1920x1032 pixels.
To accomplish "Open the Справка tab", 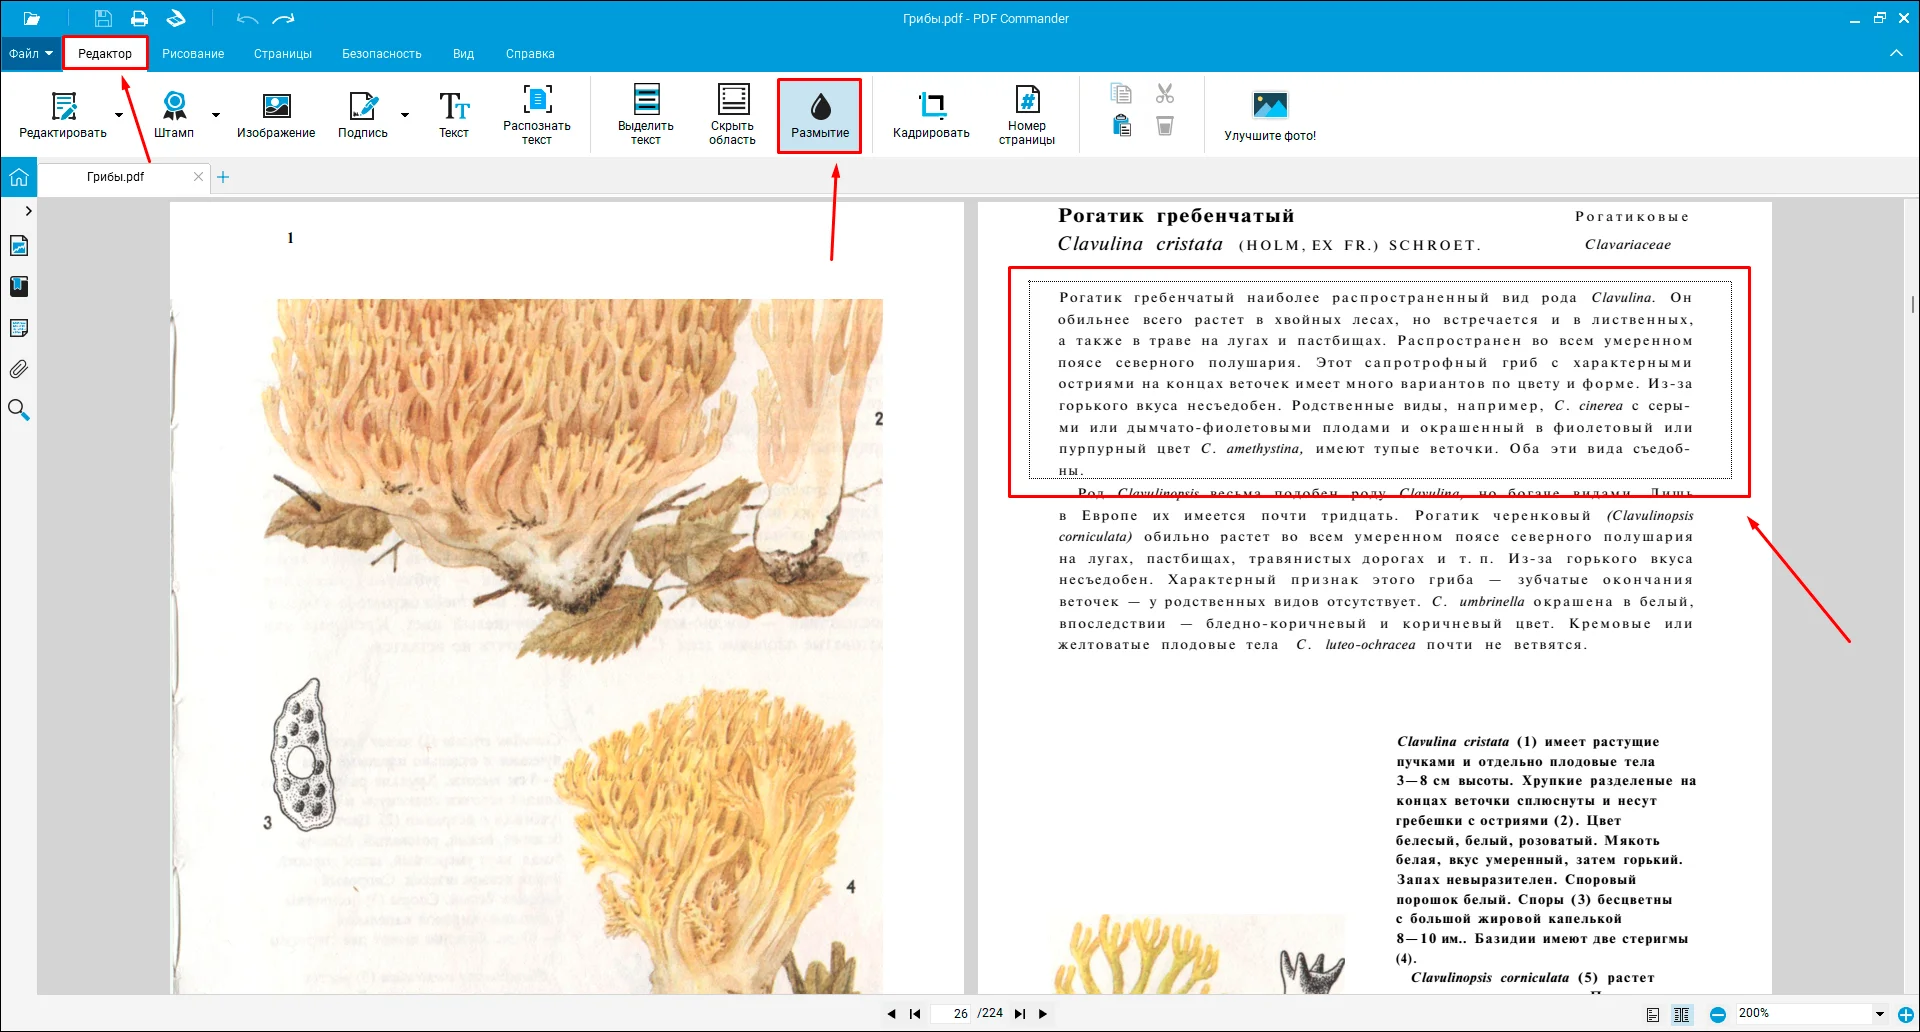I will click(530, 54).
